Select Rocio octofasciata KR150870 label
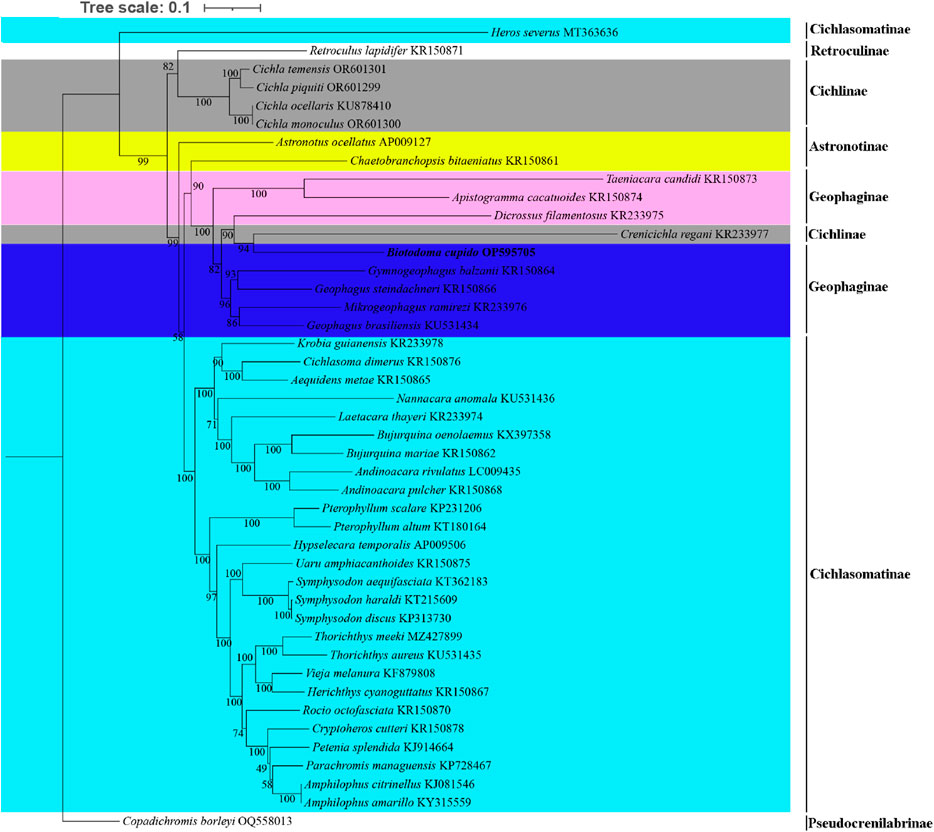934x832 pixels. point(376,710)
